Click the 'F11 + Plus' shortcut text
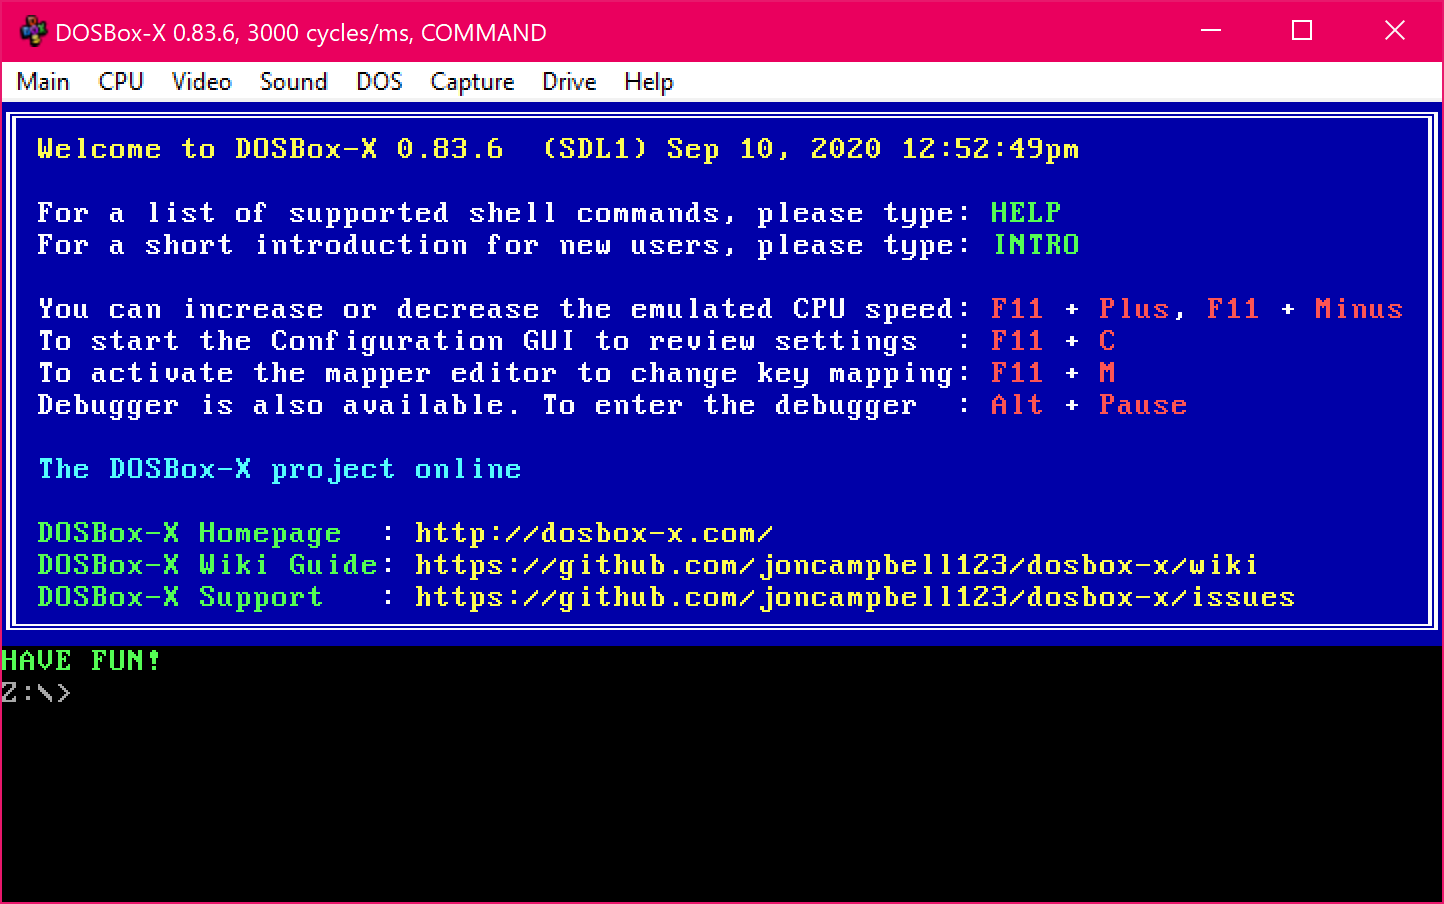Image resolution: width=1444 pixels, height=904 pixels. [x=1081, y=308]
